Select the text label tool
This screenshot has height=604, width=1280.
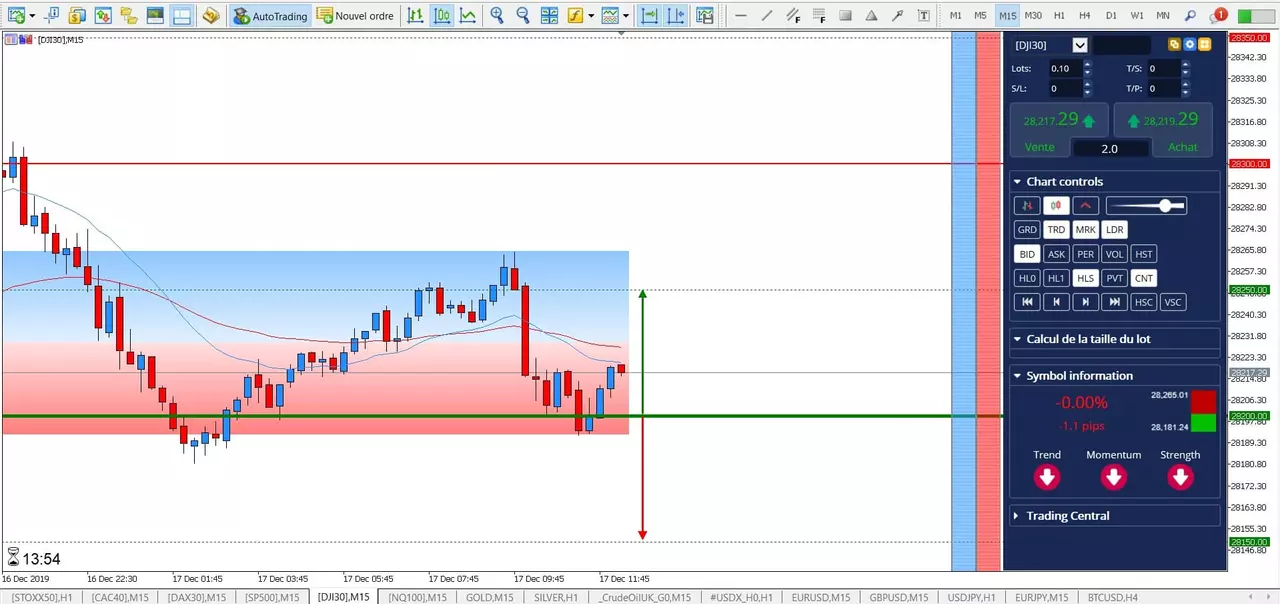[x=923, y=15]
